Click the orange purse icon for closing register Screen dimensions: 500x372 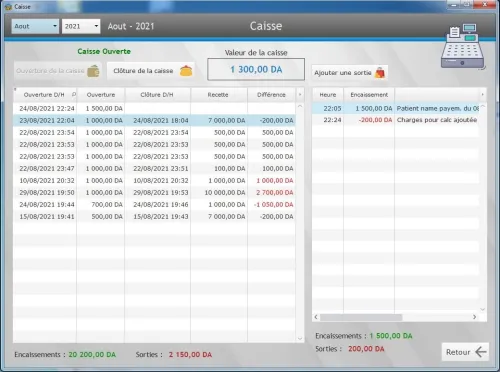coord(186,71)
